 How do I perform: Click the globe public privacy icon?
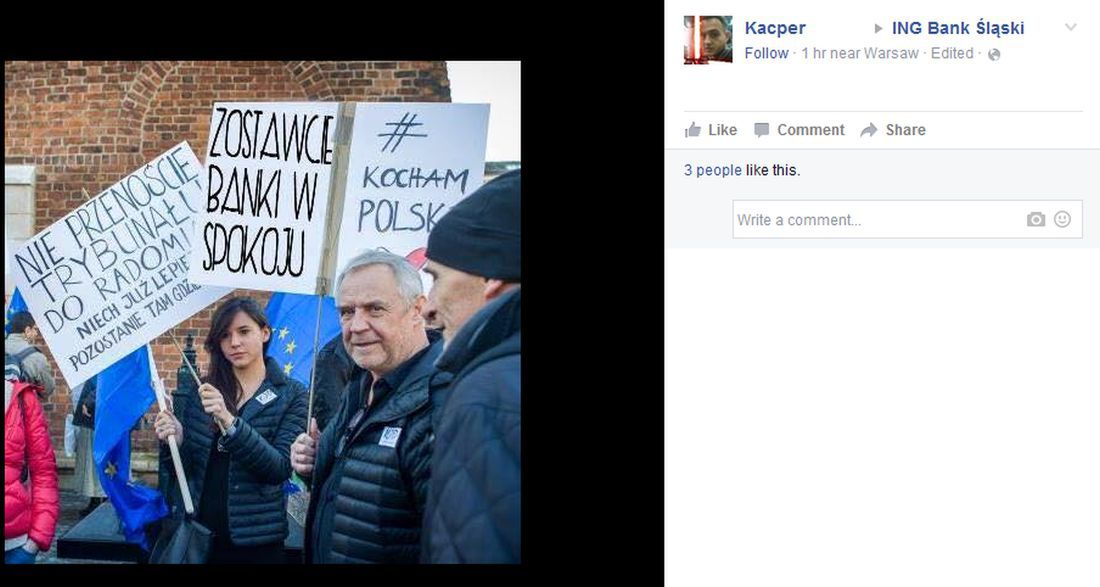tap(994, 55)
